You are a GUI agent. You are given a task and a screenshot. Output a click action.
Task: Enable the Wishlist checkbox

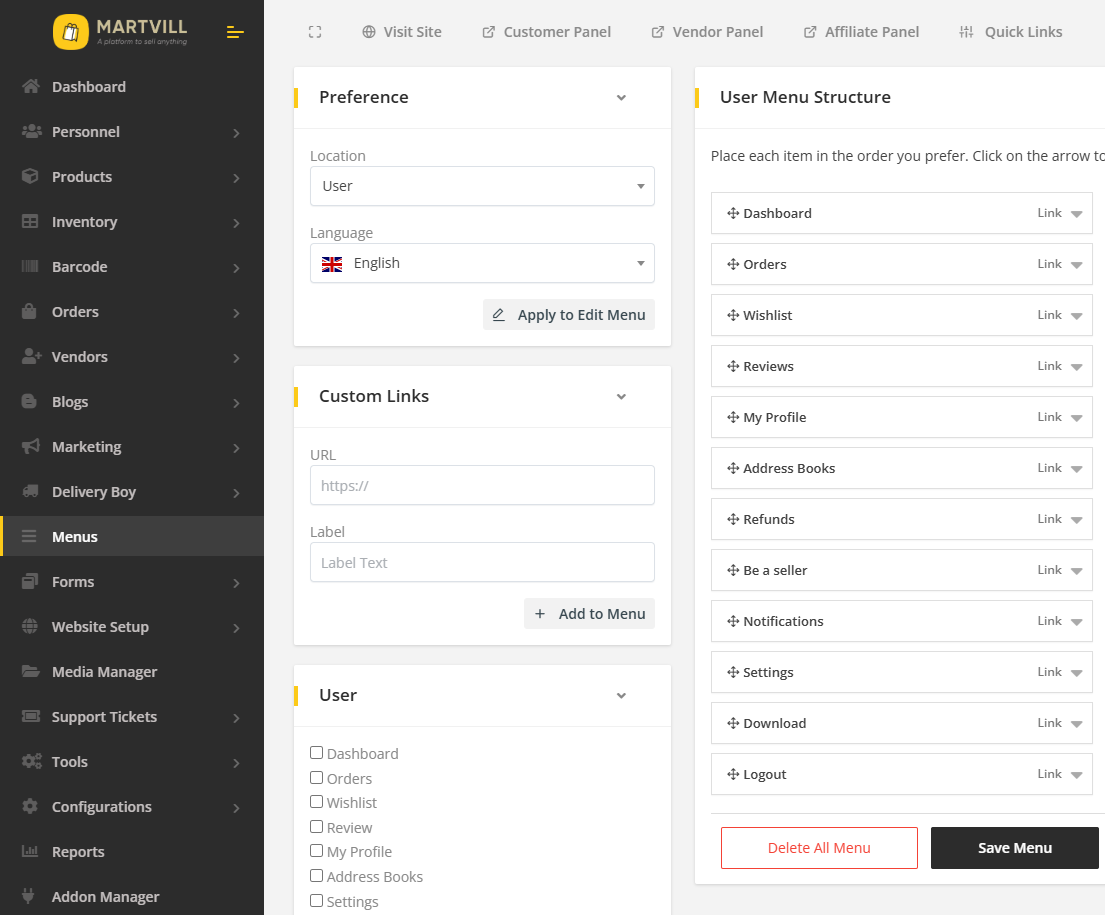pos(317,802)
